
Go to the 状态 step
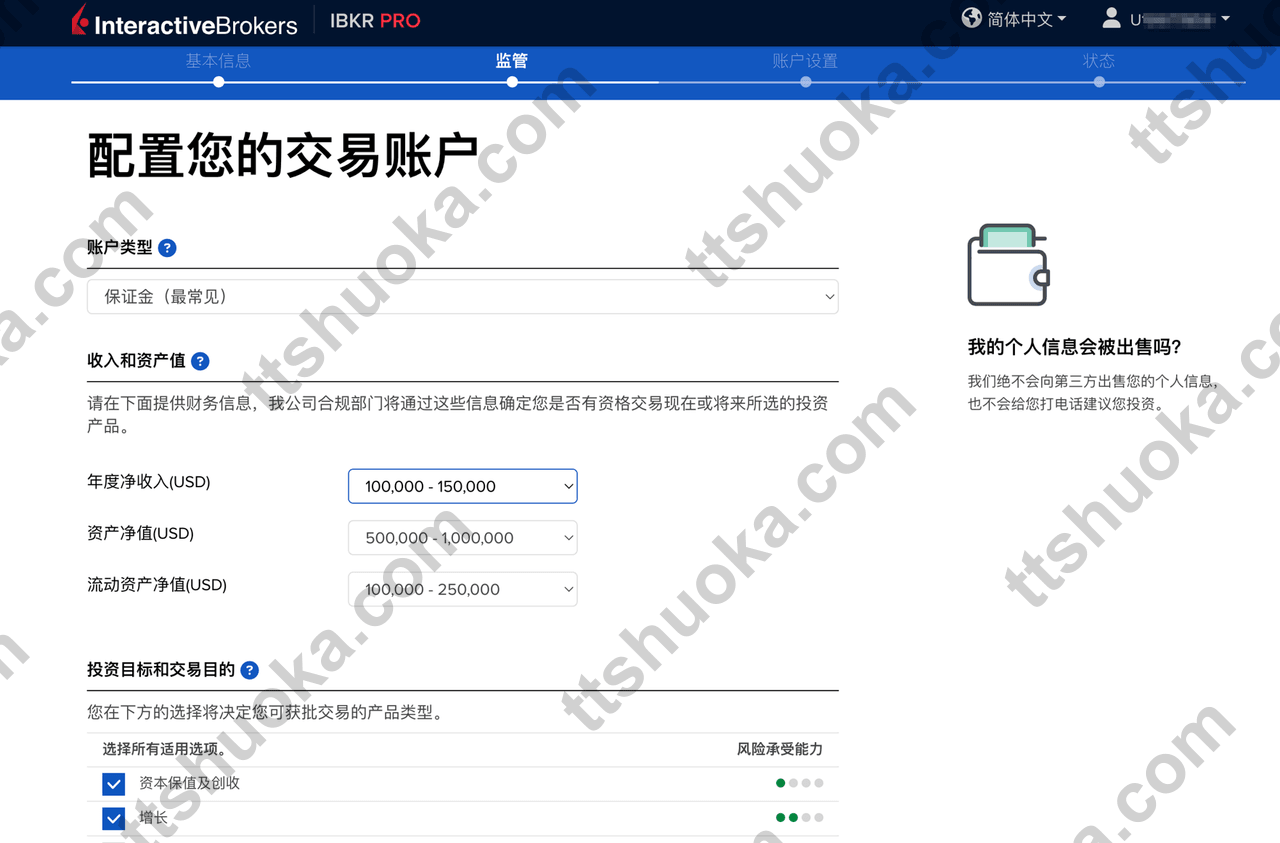1099,61
